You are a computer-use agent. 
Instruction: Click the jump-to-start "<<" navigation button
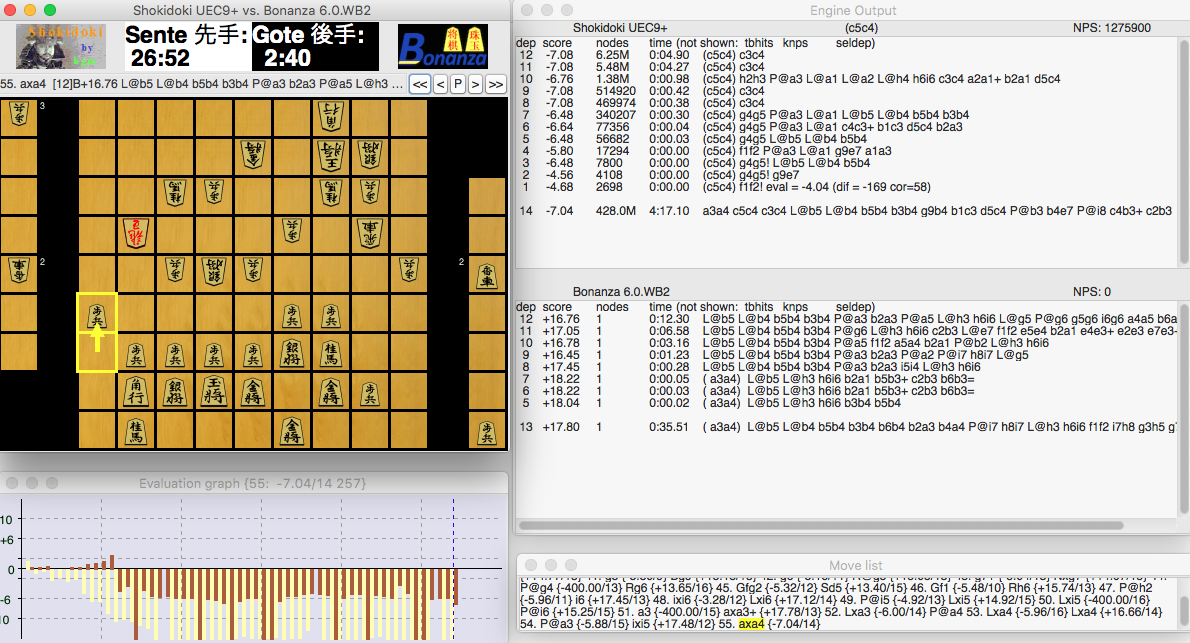point(420,84)
